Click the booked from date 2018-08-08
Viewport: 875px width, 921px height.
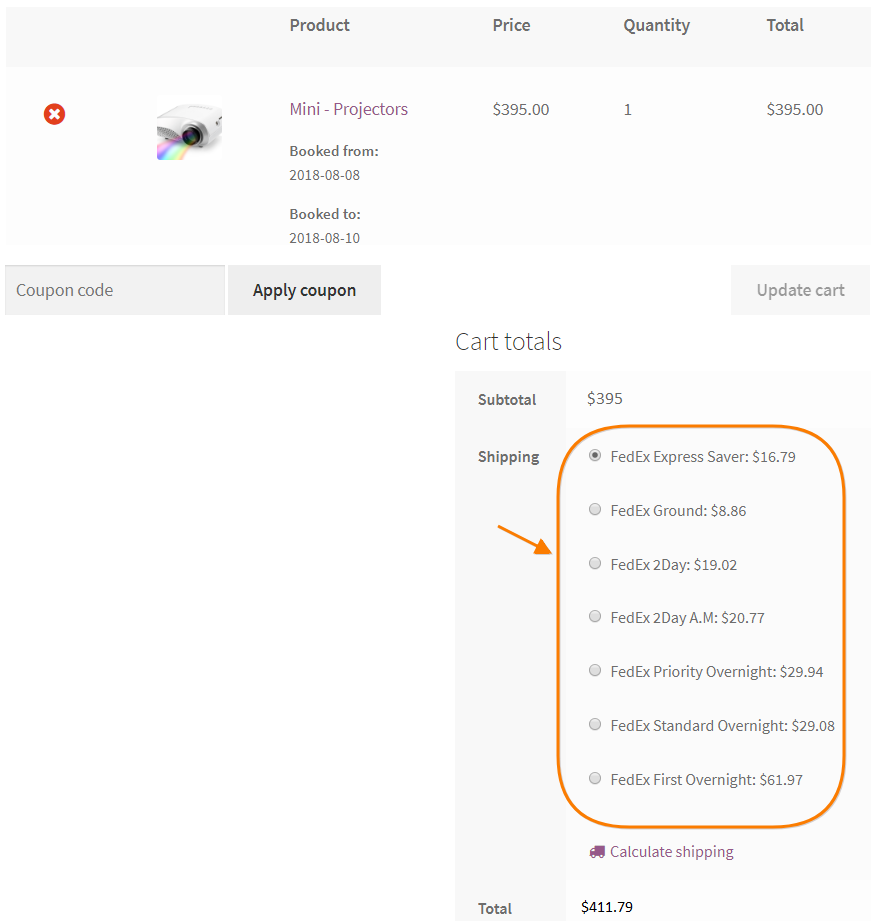click(325, 175)
